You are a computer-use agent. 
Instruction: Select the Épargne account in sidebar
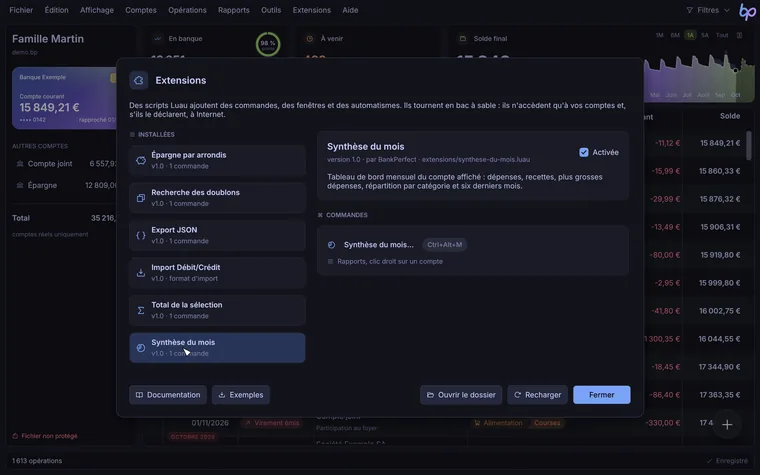(x=64, y=185)
